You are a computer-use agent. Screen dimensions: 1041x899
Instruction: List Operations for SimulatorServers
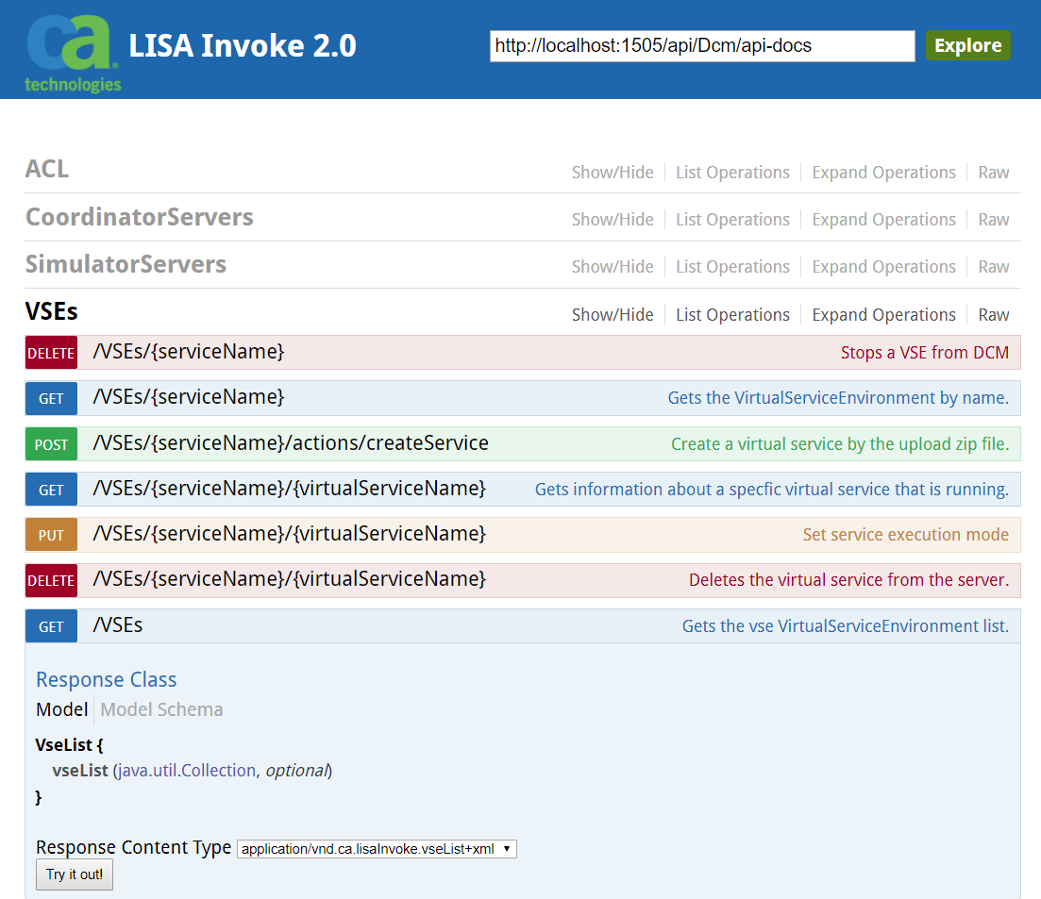click(732, 266)
